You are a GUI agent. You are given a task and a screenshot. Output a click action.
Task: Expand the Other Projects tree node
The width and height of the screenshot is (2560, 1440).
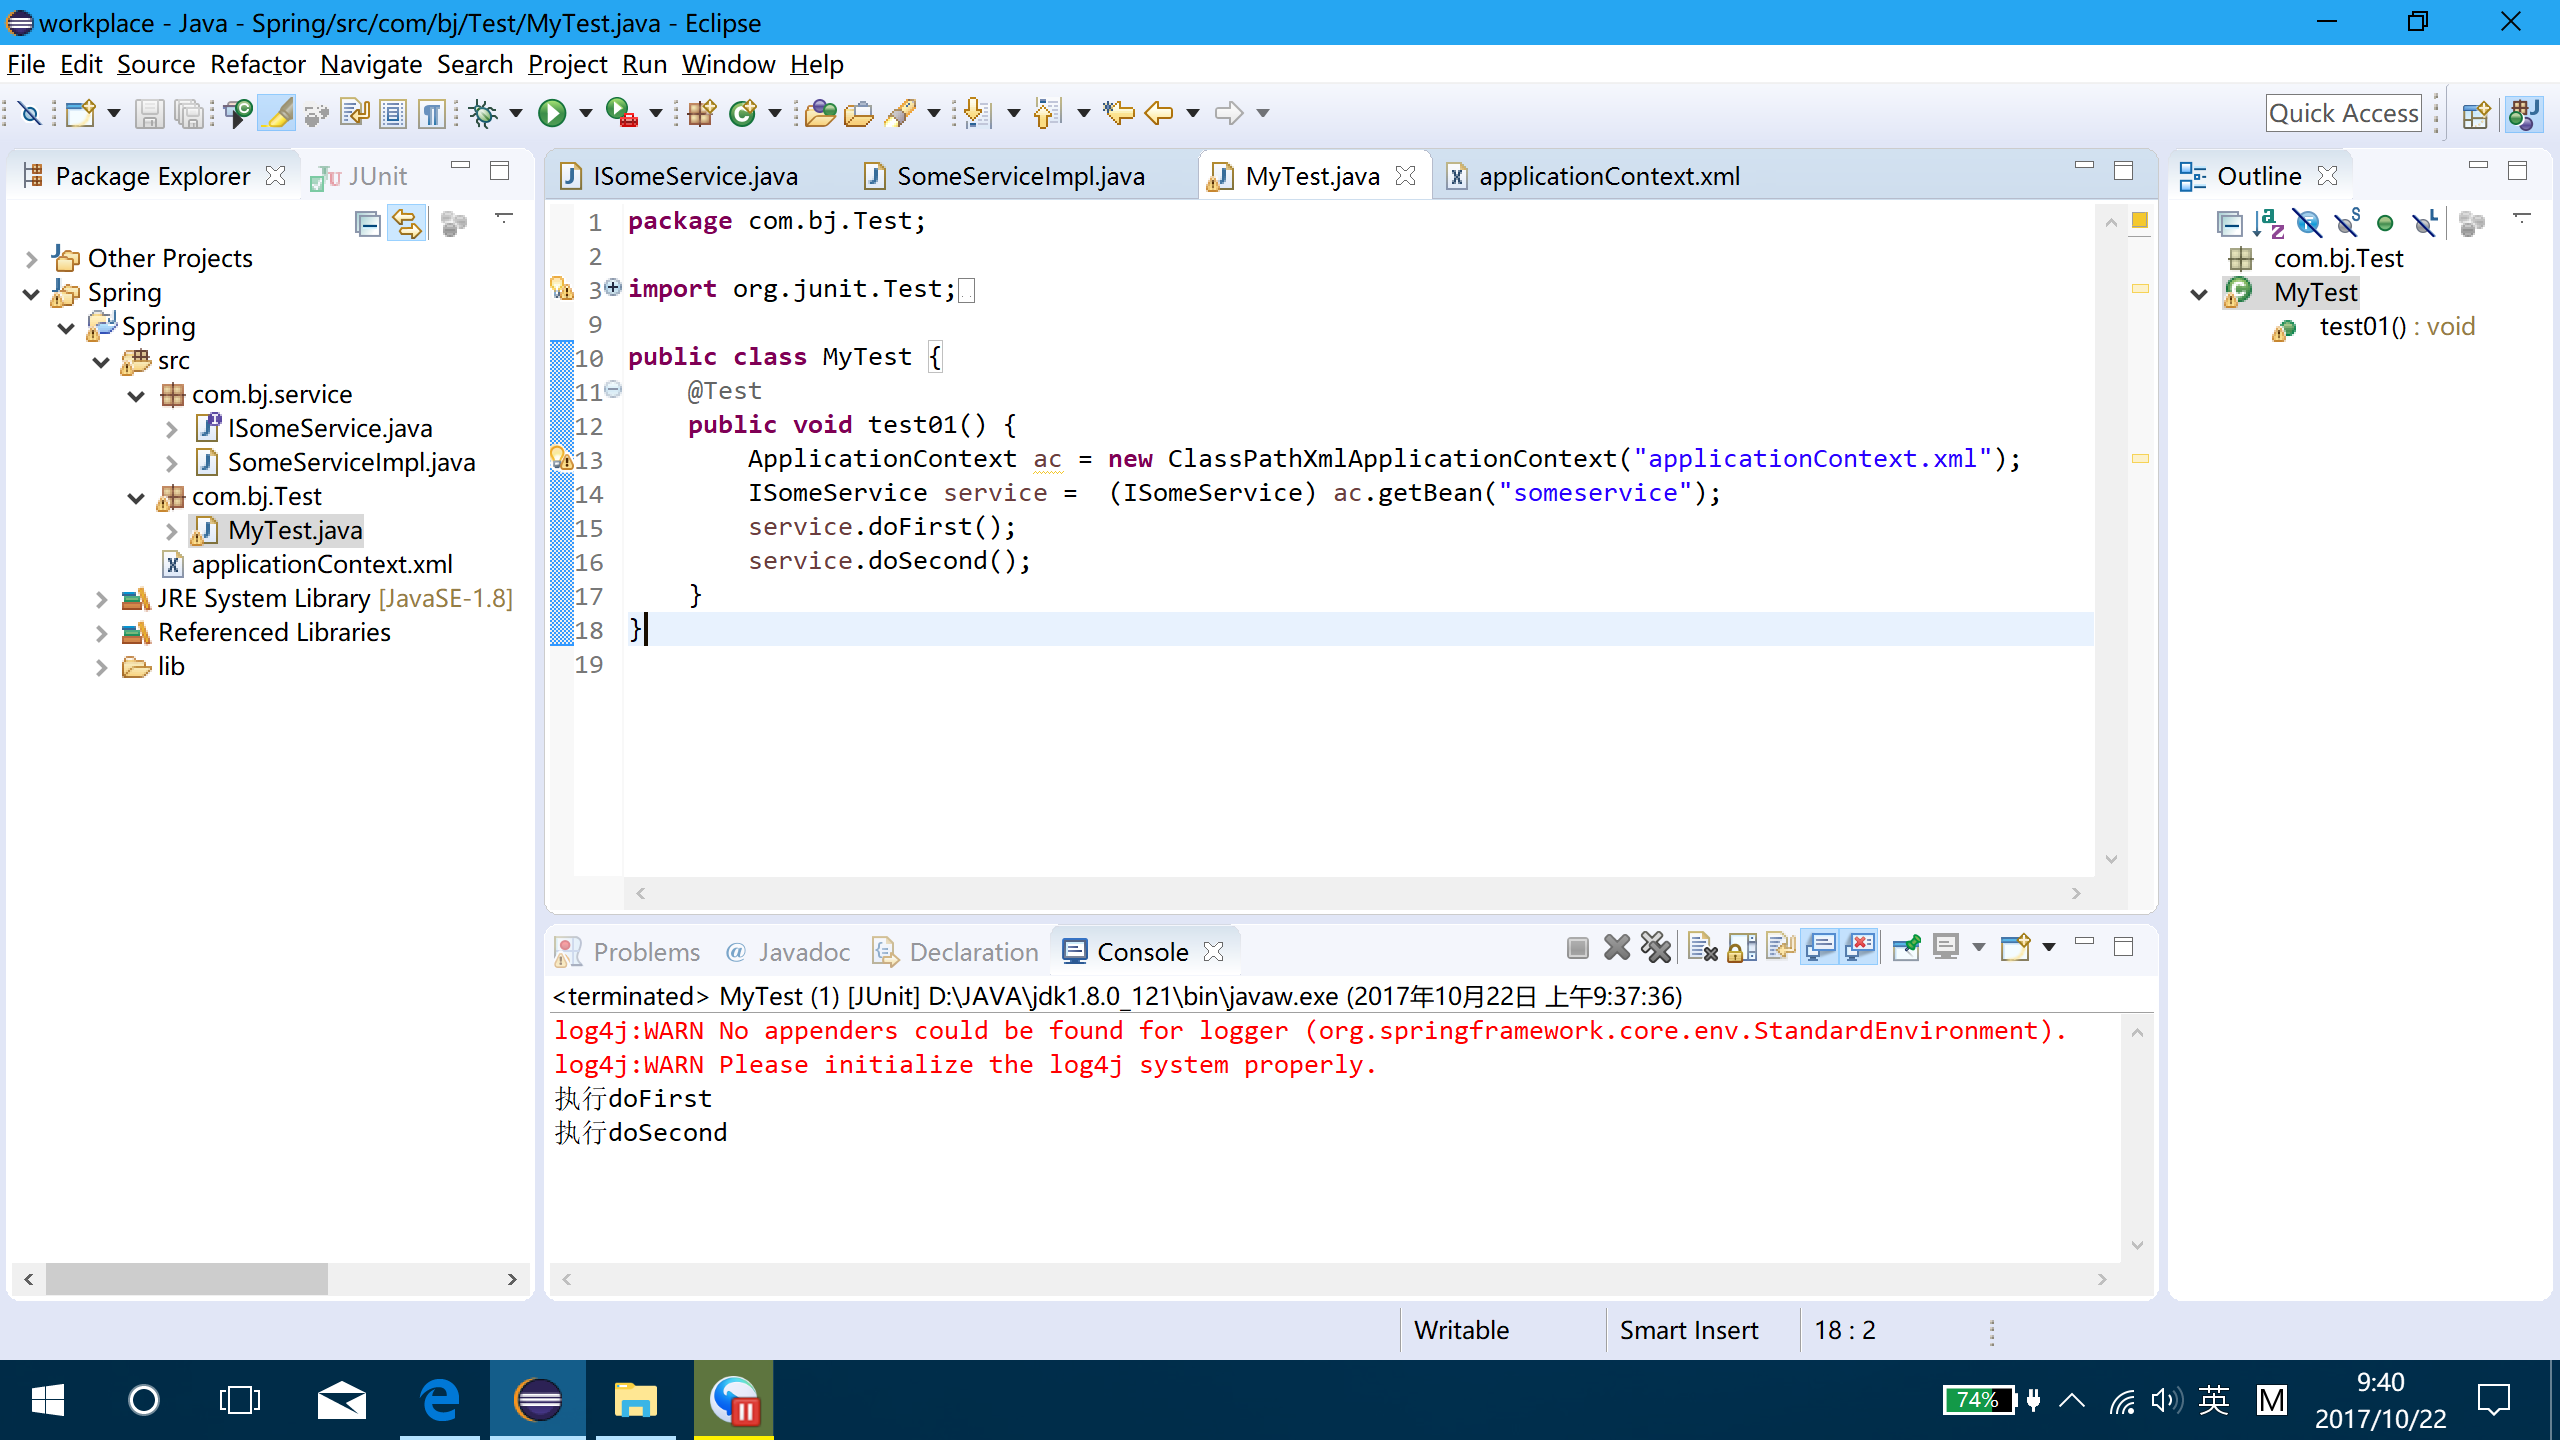[x=31, y=259]
